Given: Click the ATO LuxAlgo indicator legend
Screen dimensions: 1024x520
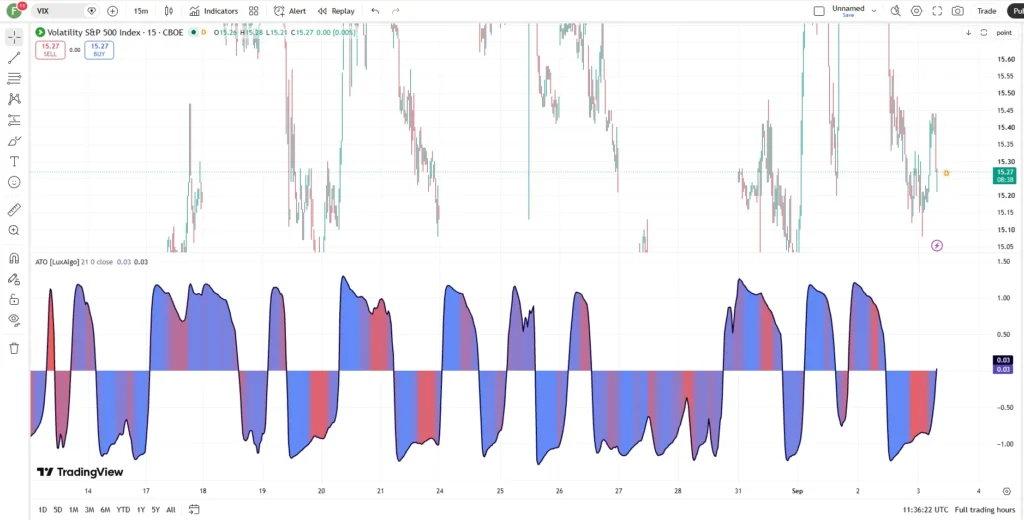Looking at the screenshot, I should tap(57, 262).
